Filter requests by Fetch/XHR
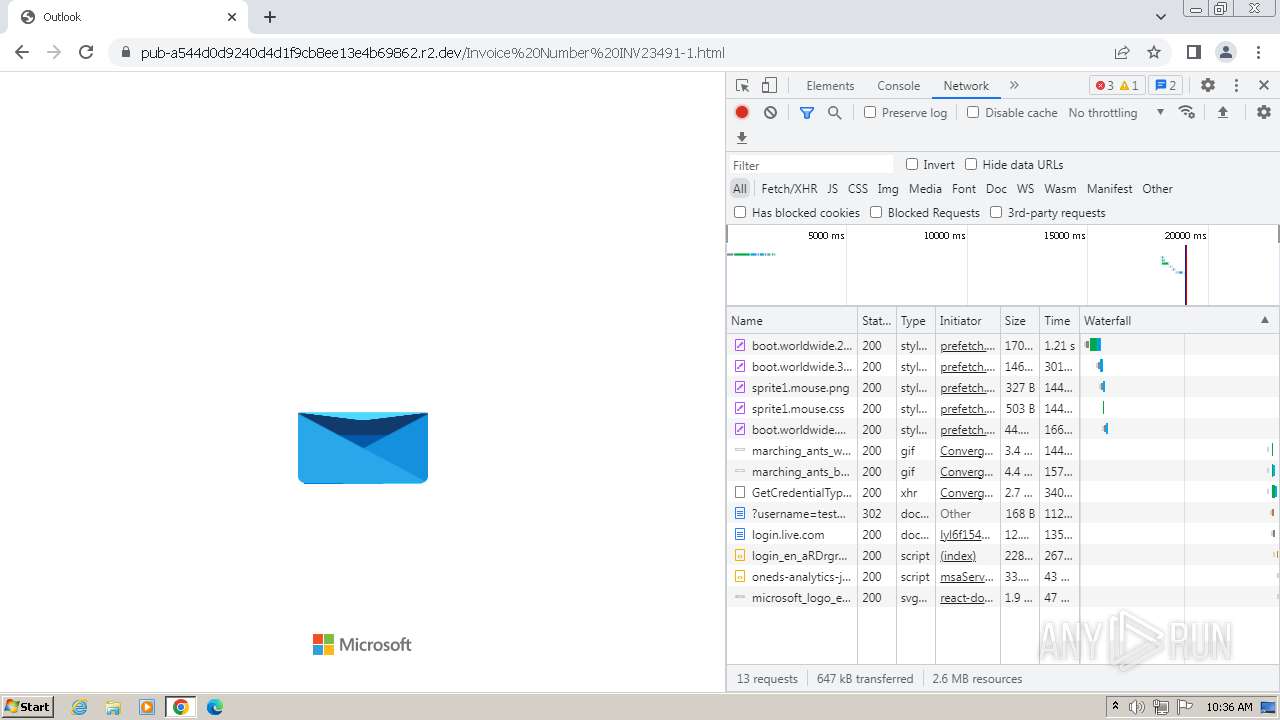Viewport: 1280px width, 720px height. [789, 189]
